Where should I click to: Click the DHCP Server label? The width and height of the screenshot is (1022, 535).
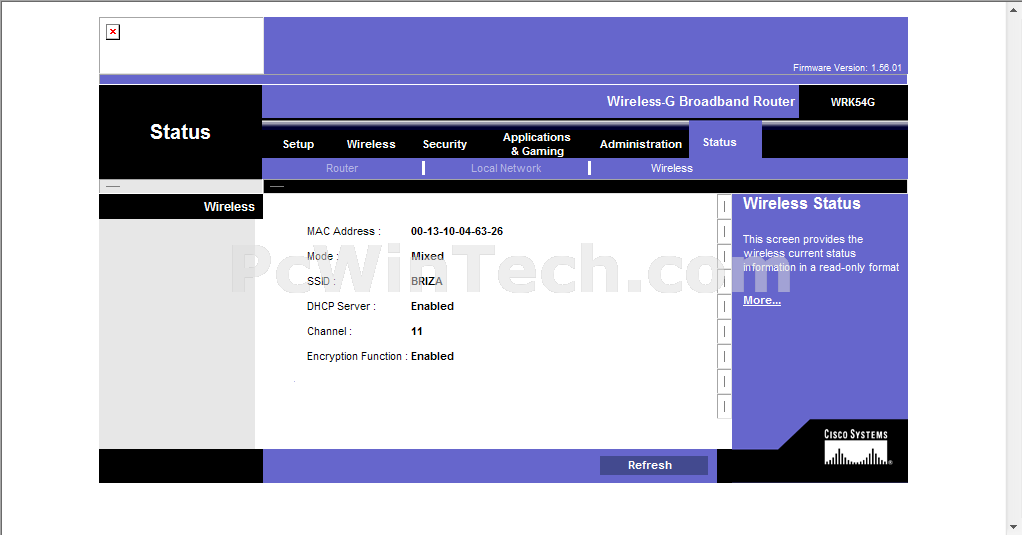[341, 306]
